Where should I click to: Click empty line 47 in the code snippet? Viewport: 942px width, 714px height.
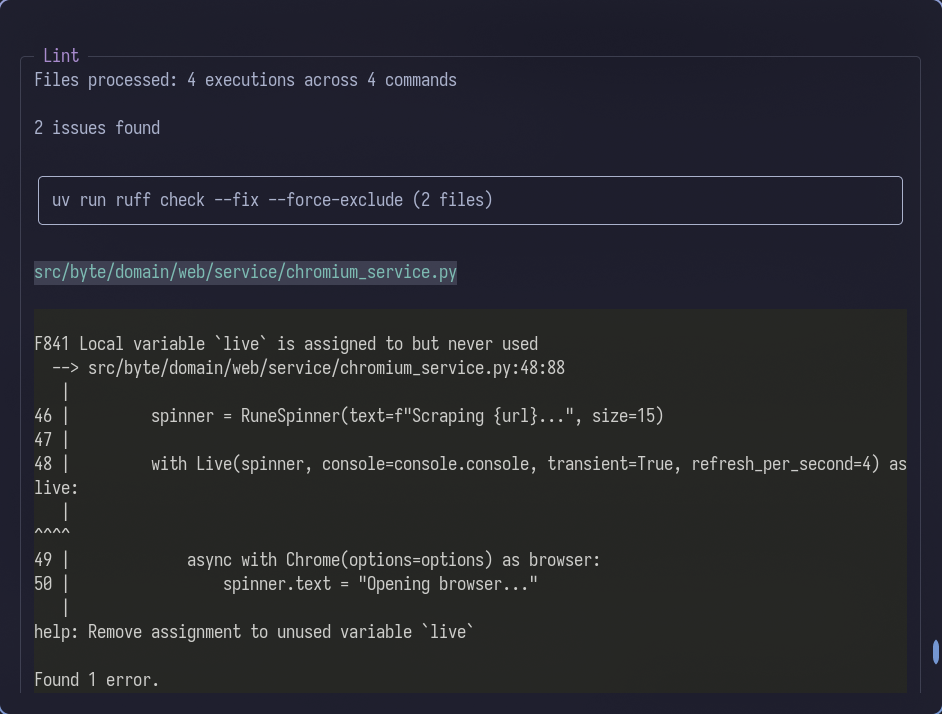(x=45, y=439)
